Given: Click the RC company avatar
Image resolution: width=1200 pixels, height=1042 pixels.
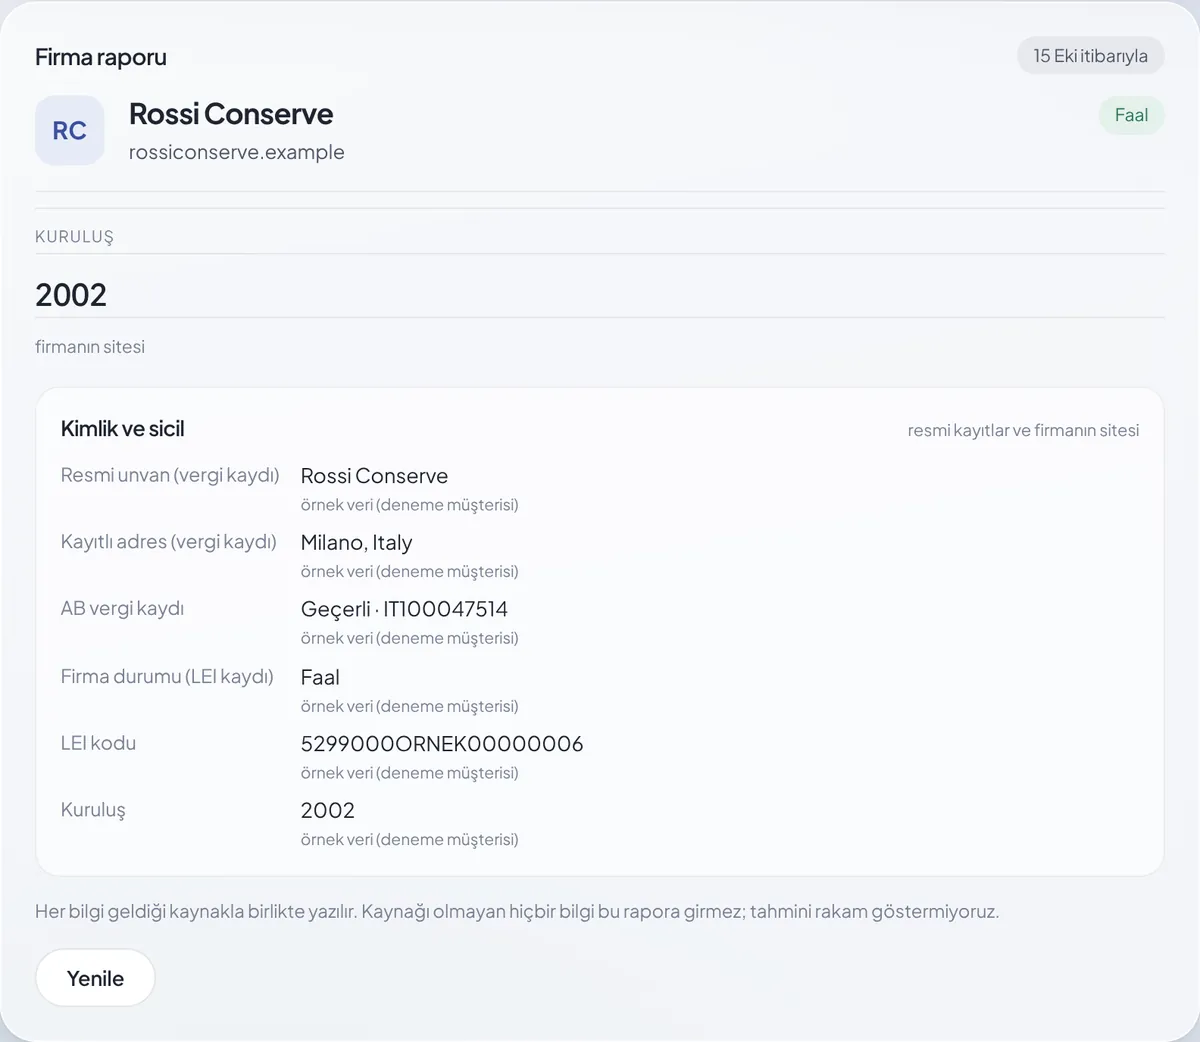Looking at the screenshot, I should 70,131.
